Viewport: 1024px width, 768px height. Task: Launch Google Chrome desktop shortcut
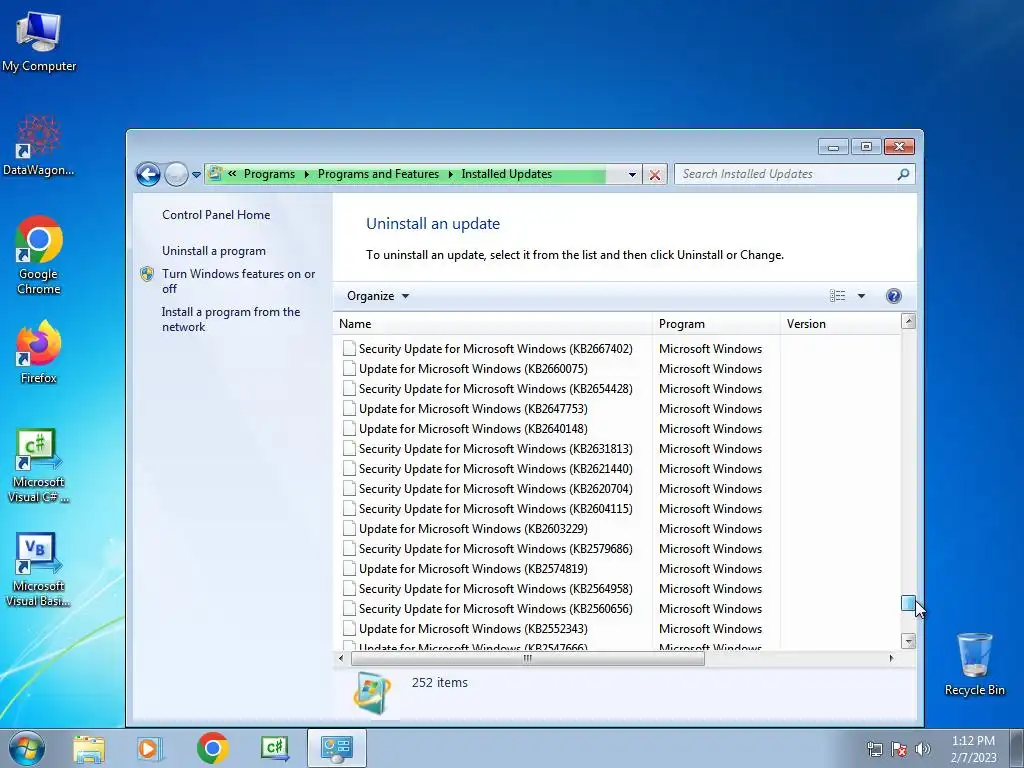click(x=39, y=255)
